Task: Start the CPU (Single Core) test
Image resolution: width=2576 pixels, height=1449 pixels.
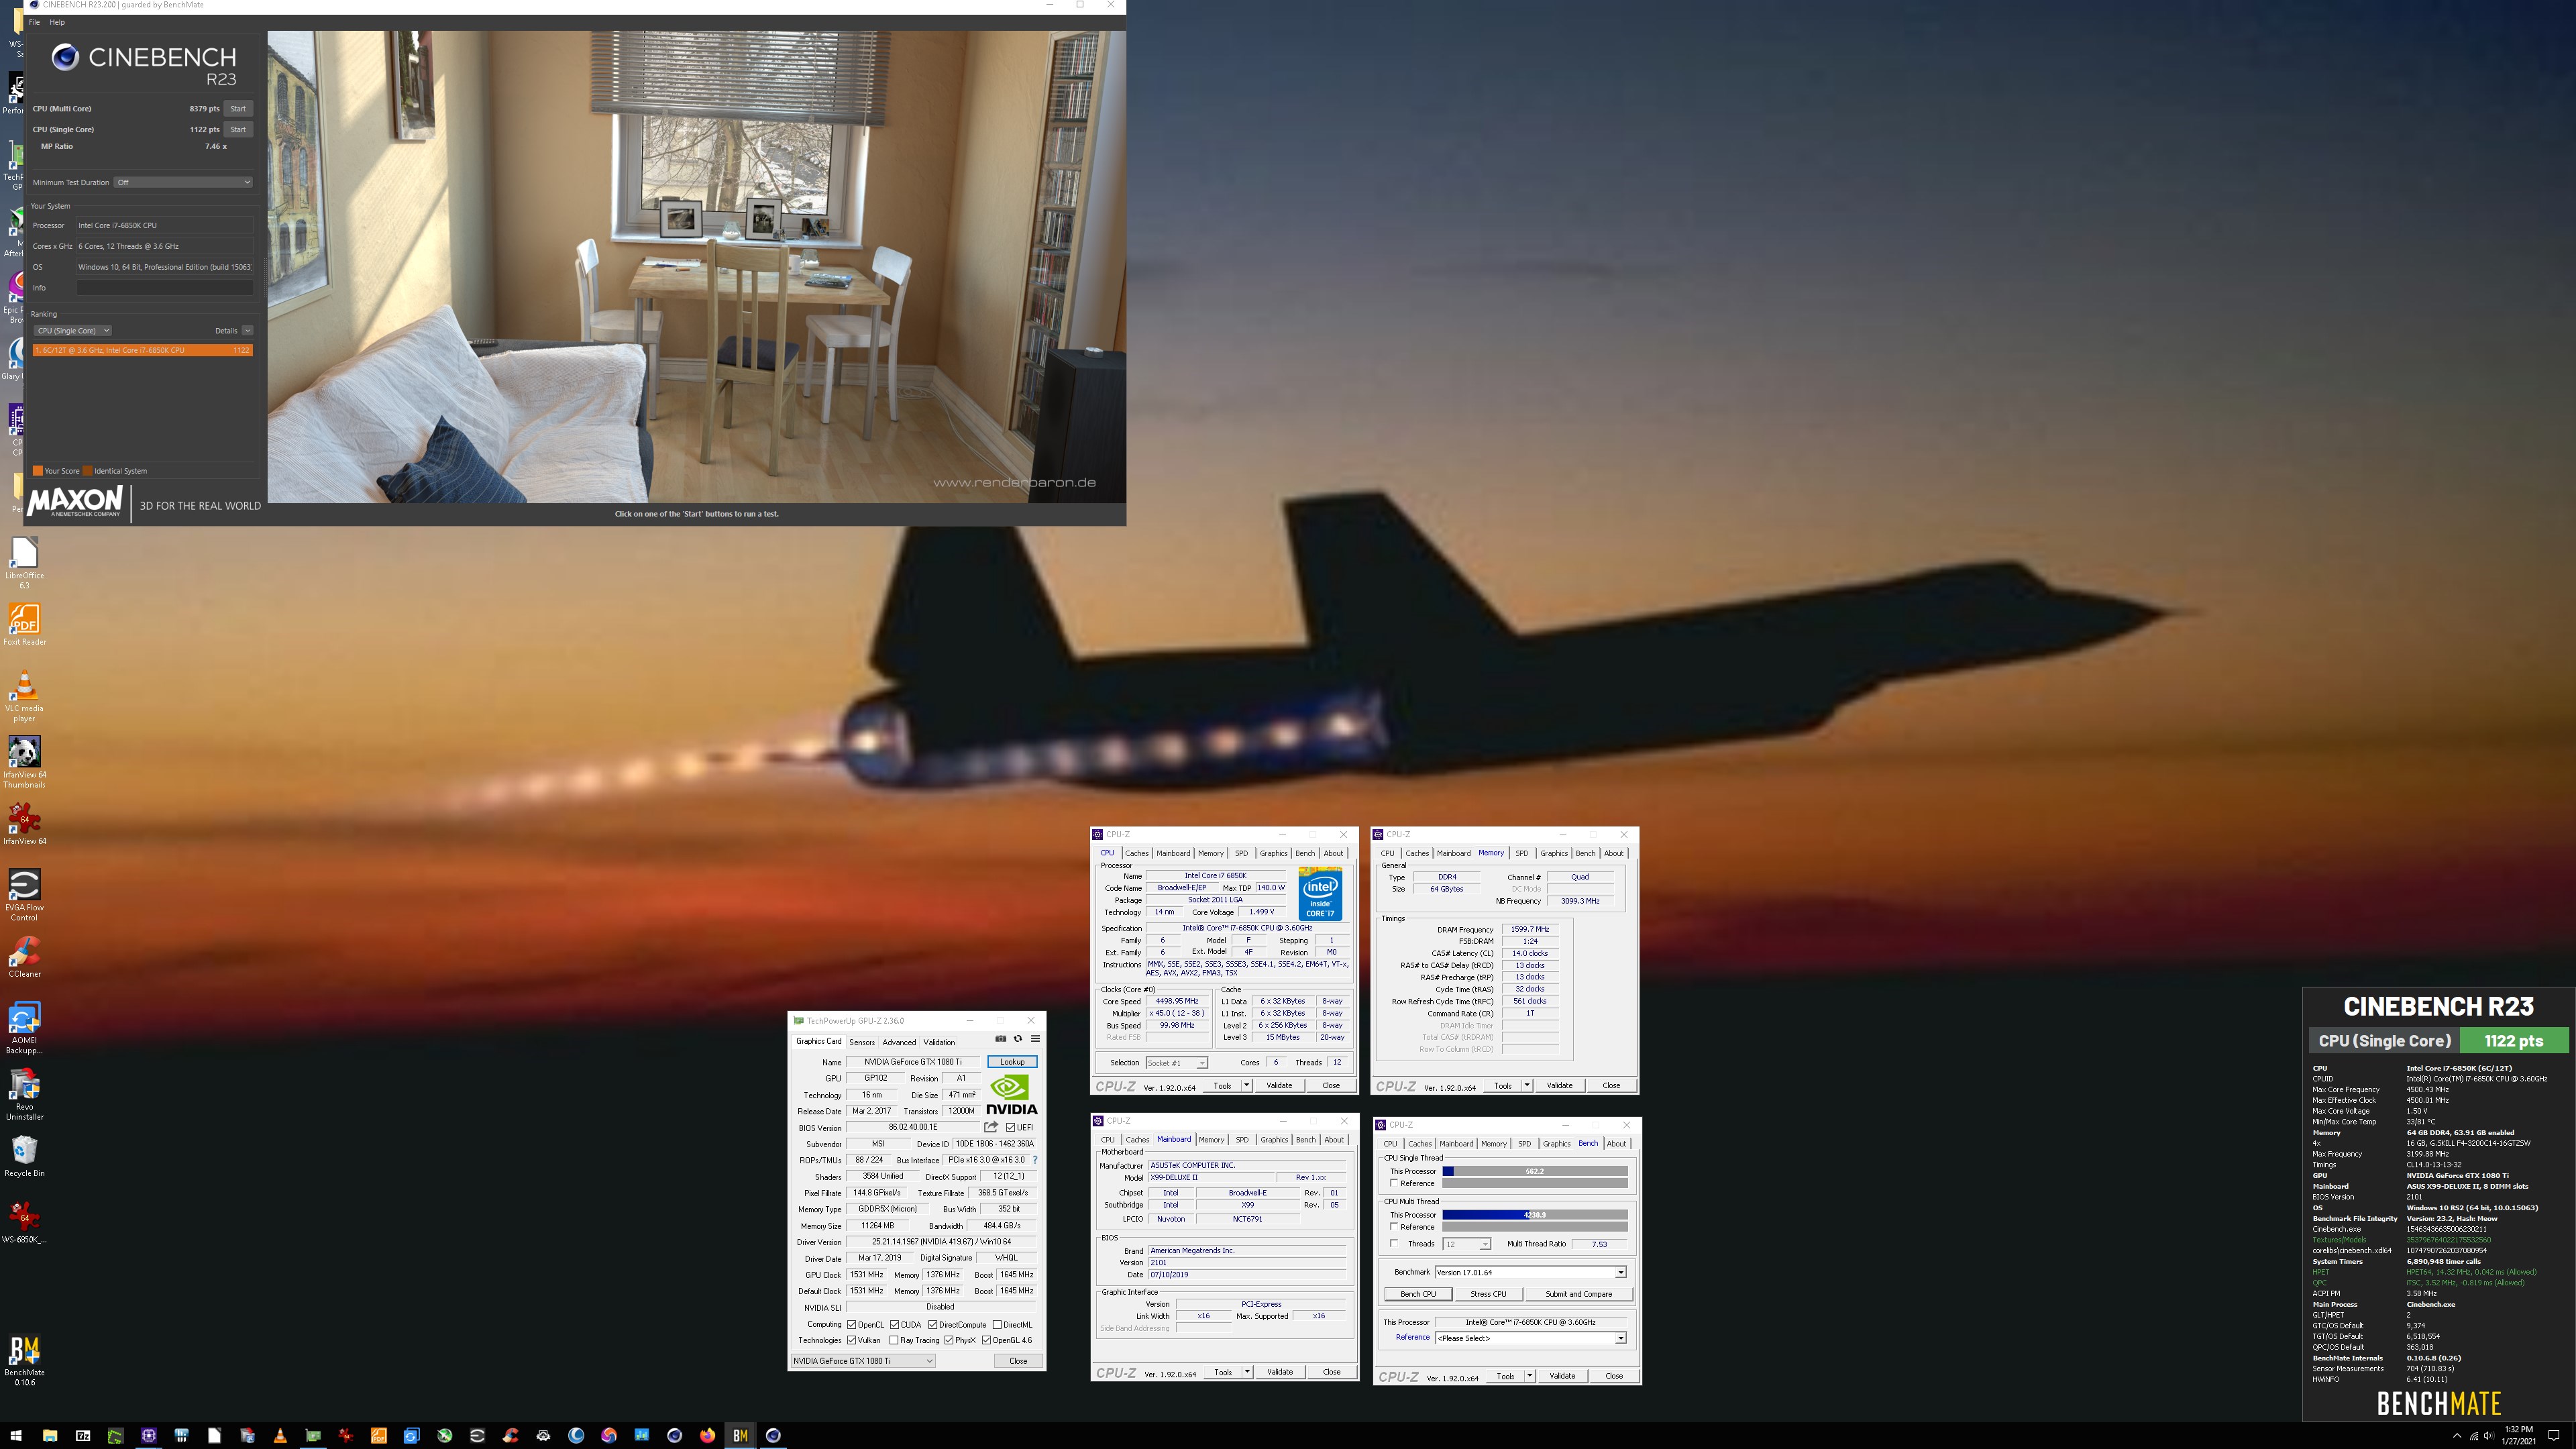Action: point(238,129)
